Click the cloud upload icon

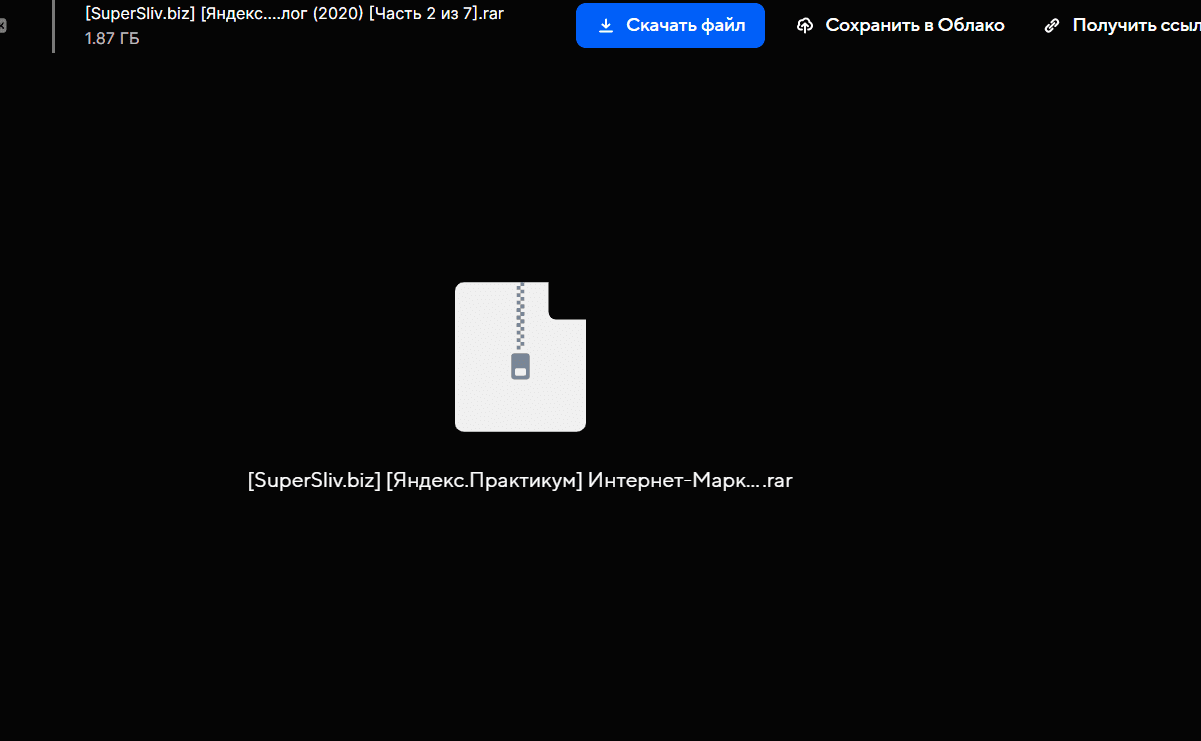[x=805, y=25]
